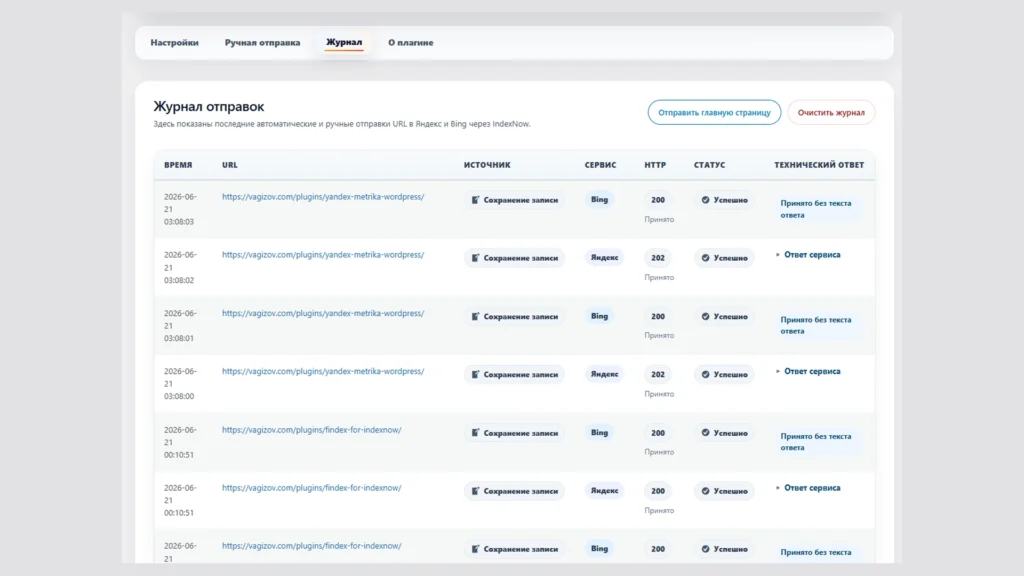
Task: Click Bing badge in 03:08:03 row
Action: coord(600,200)
